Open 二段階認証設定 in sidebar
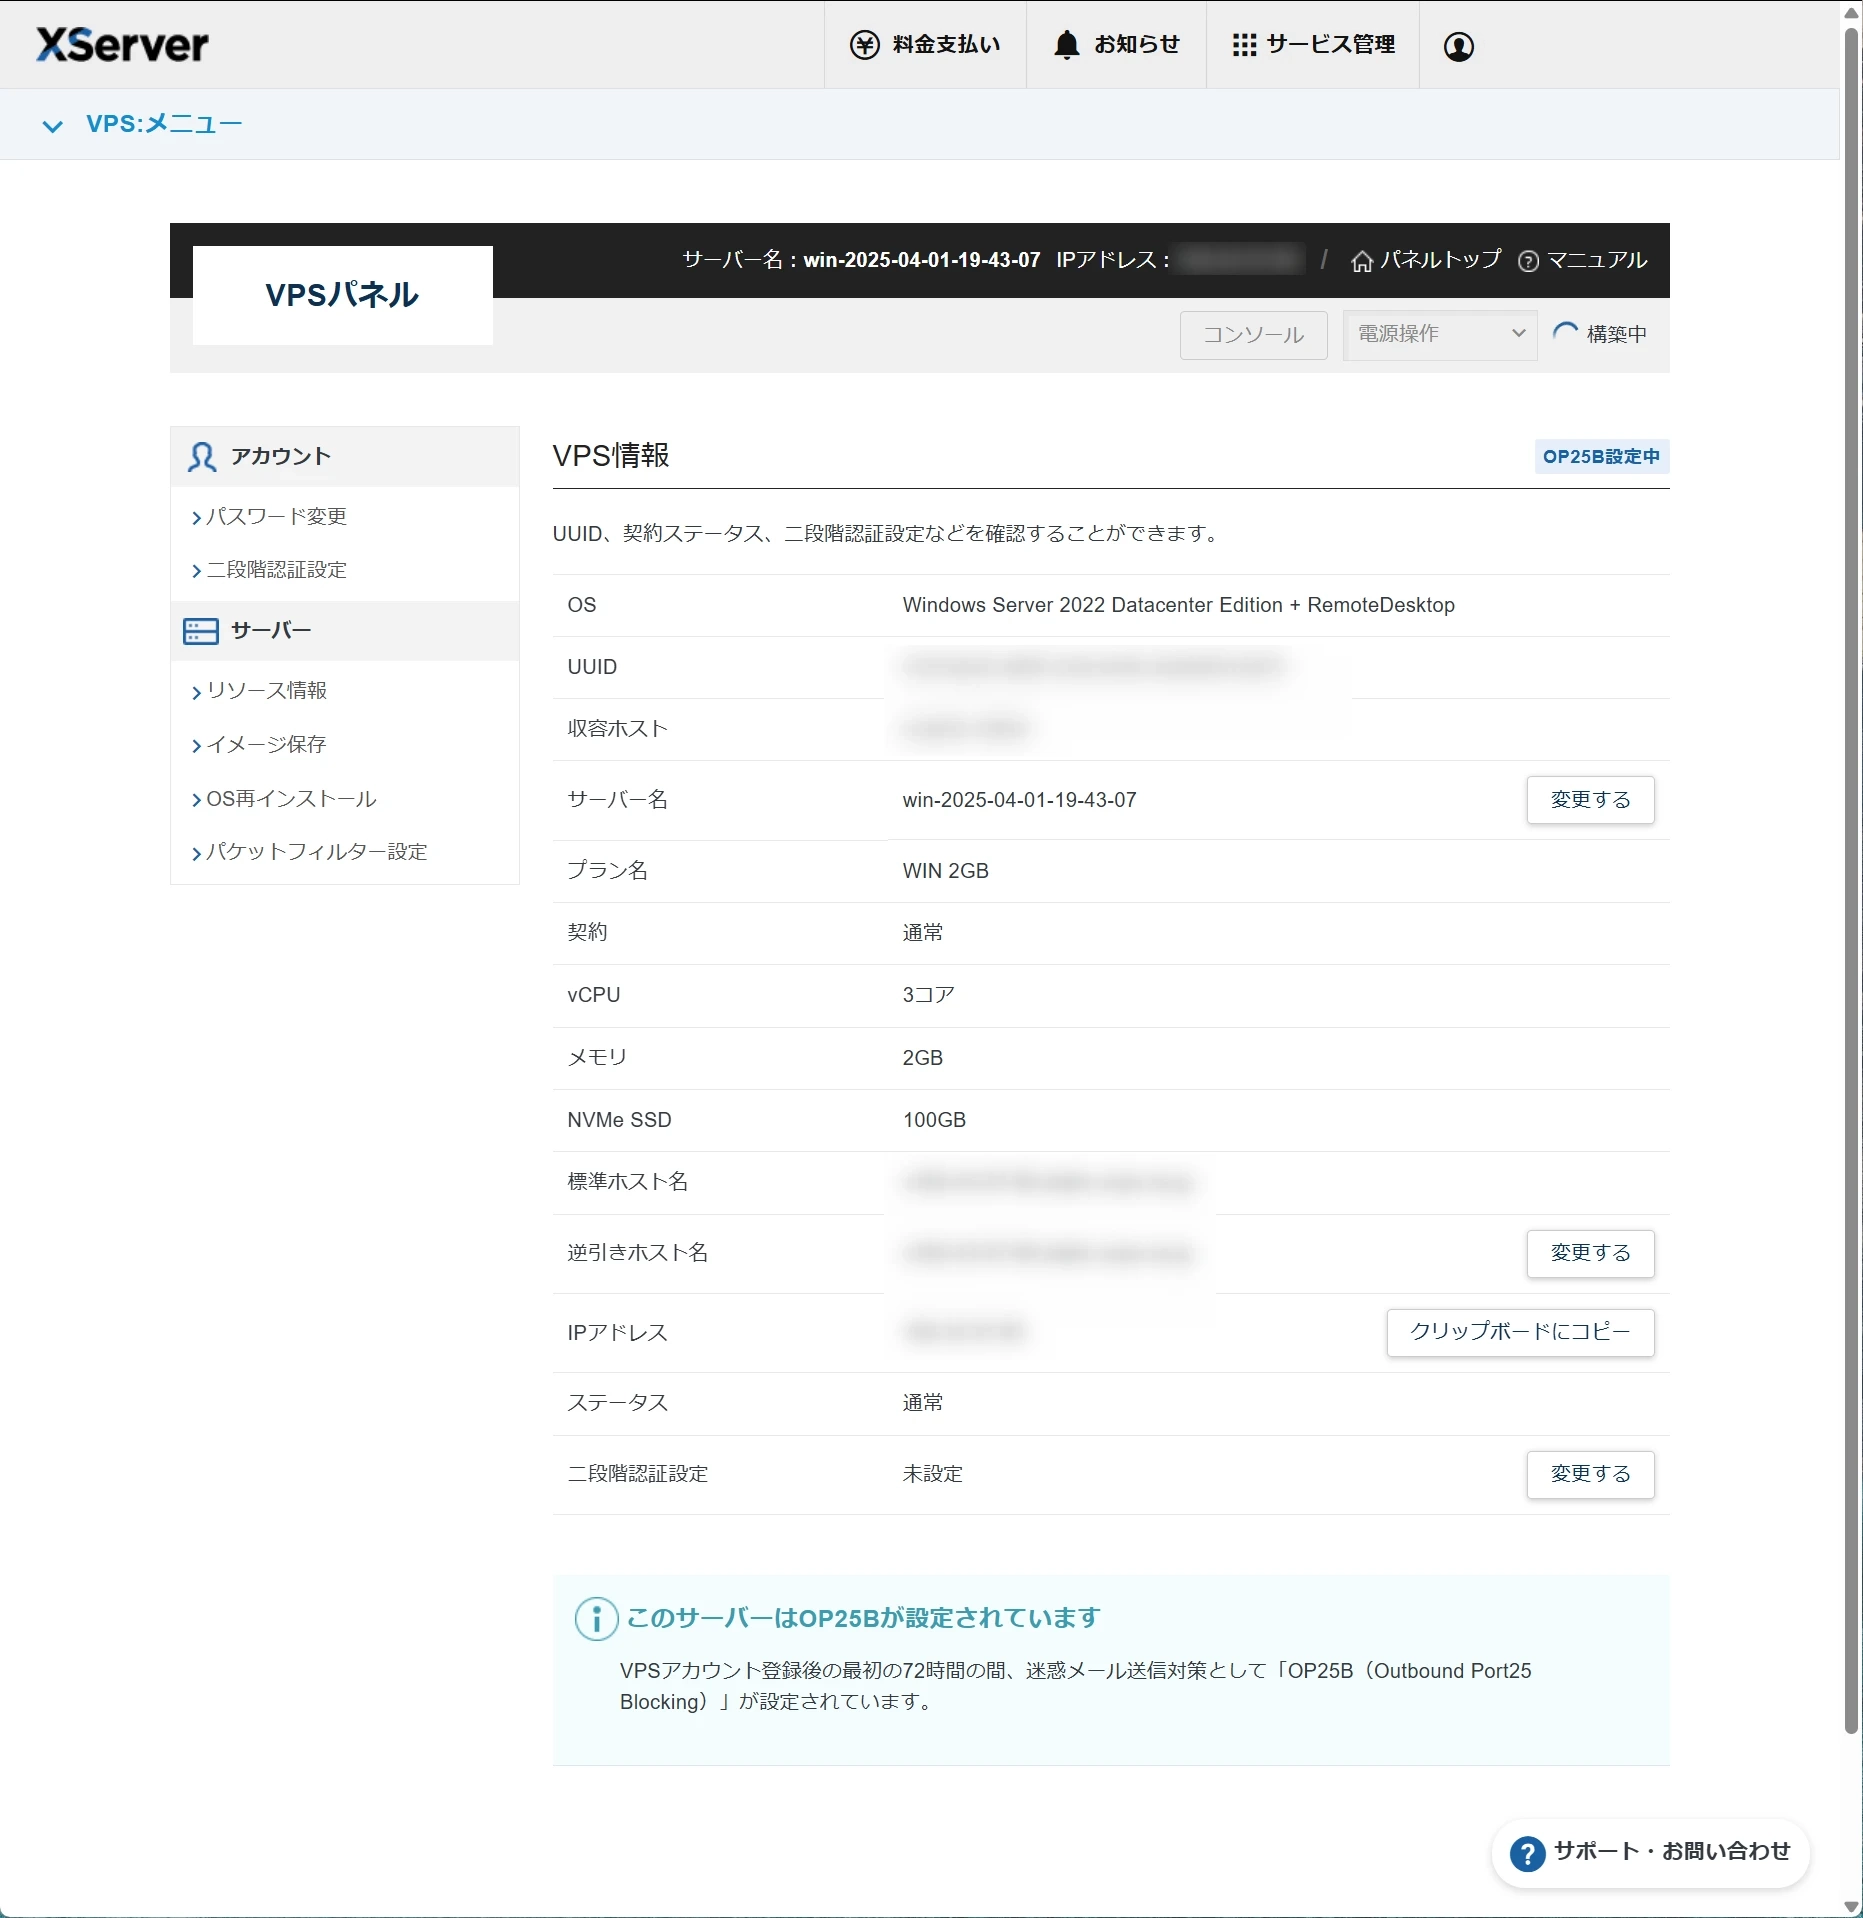This screenshot has width=1863, height=1918. pos(276,570)
